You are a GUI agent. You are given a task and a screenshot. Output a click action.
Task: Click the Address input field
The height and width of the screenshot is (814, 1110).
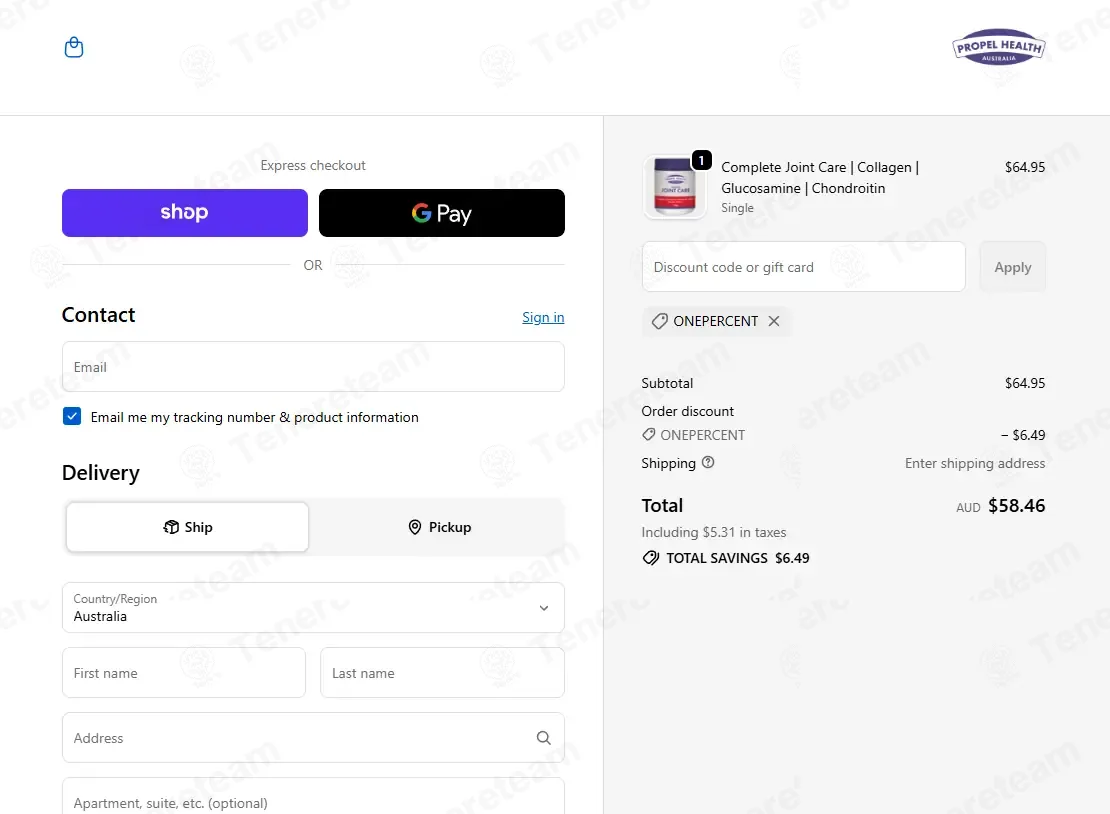coord(313,738)
